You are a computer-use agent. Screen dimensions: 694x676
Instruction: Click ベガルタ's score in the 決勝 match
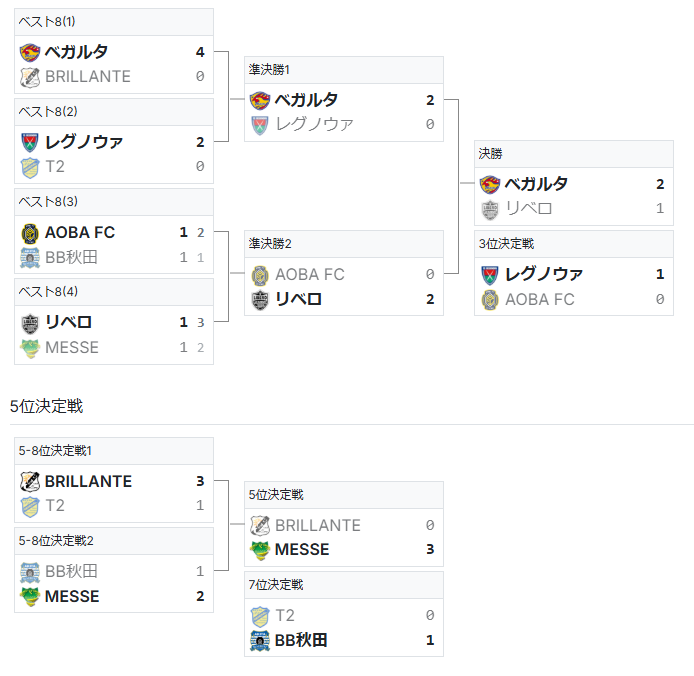click(x=660, y=184)
